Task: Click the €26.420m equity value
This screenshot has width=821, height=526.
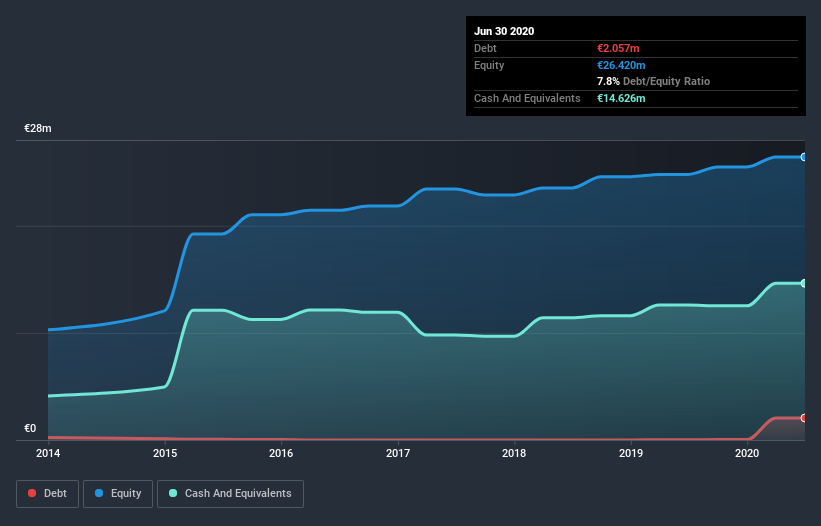Action: [621, 65]
